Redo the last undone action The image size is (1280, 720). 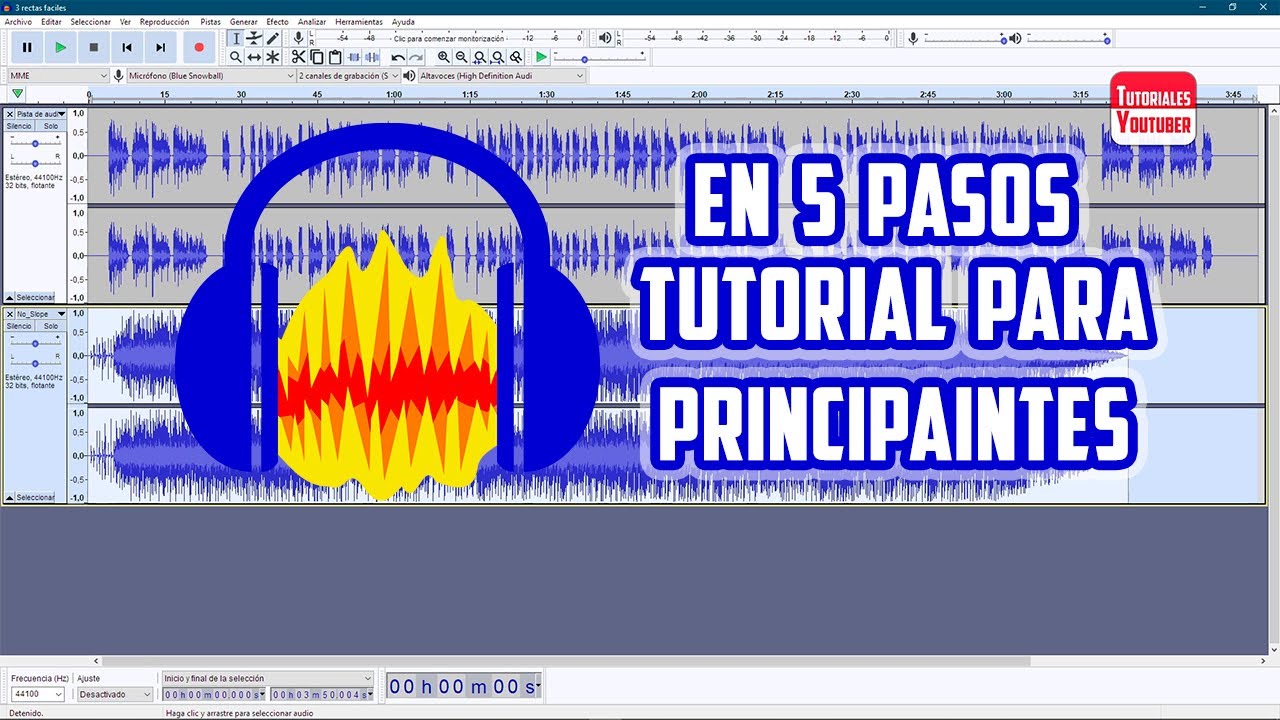(416, 57)
